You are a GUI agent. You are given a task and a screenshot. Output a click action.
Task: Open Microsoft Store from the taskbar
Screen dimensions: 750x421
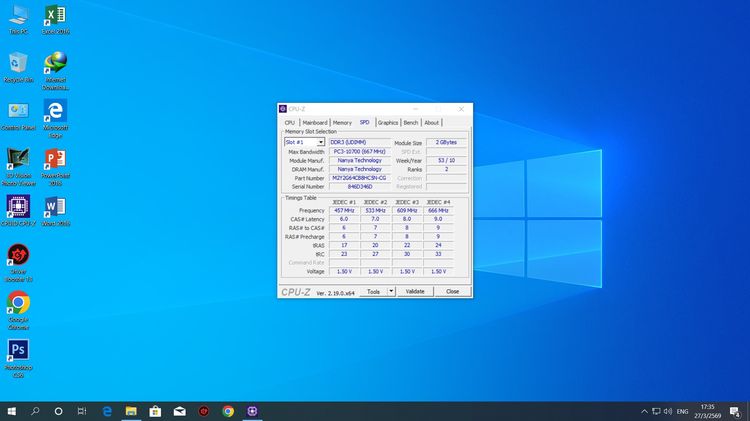[155, 411]
